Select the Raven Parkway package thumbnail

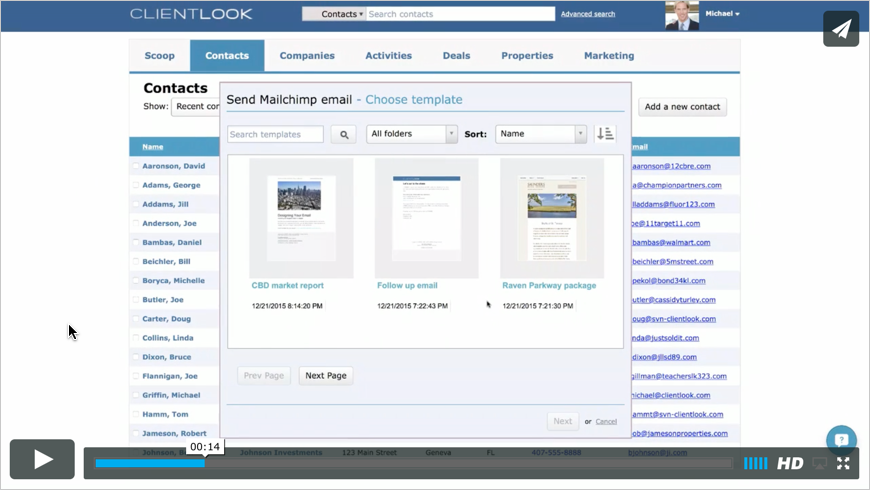pos(552,218)
